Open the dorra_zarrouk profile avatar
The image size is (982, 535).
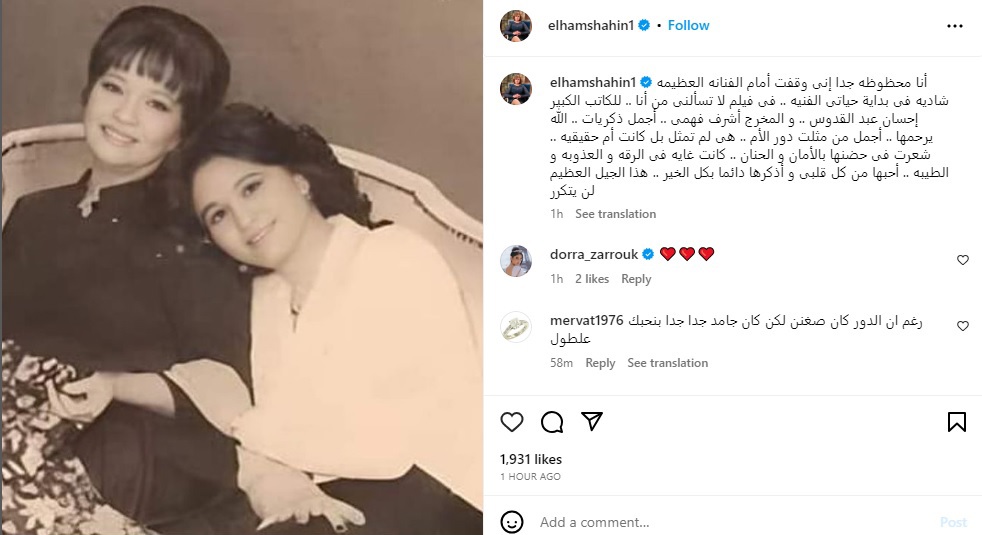tap(515, 261)
